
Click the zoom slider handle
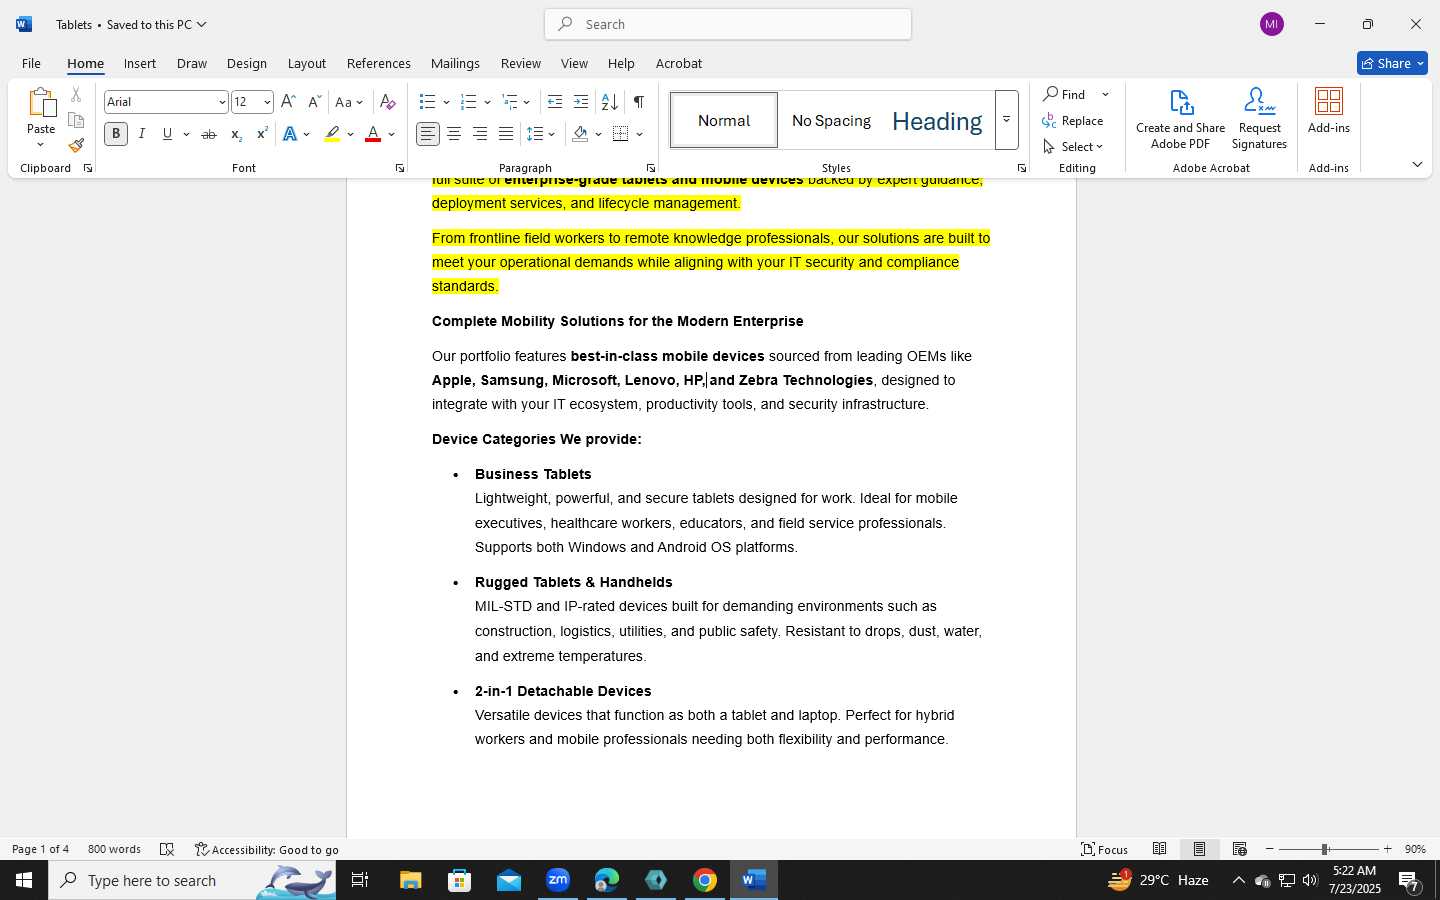click(1325, 849)
